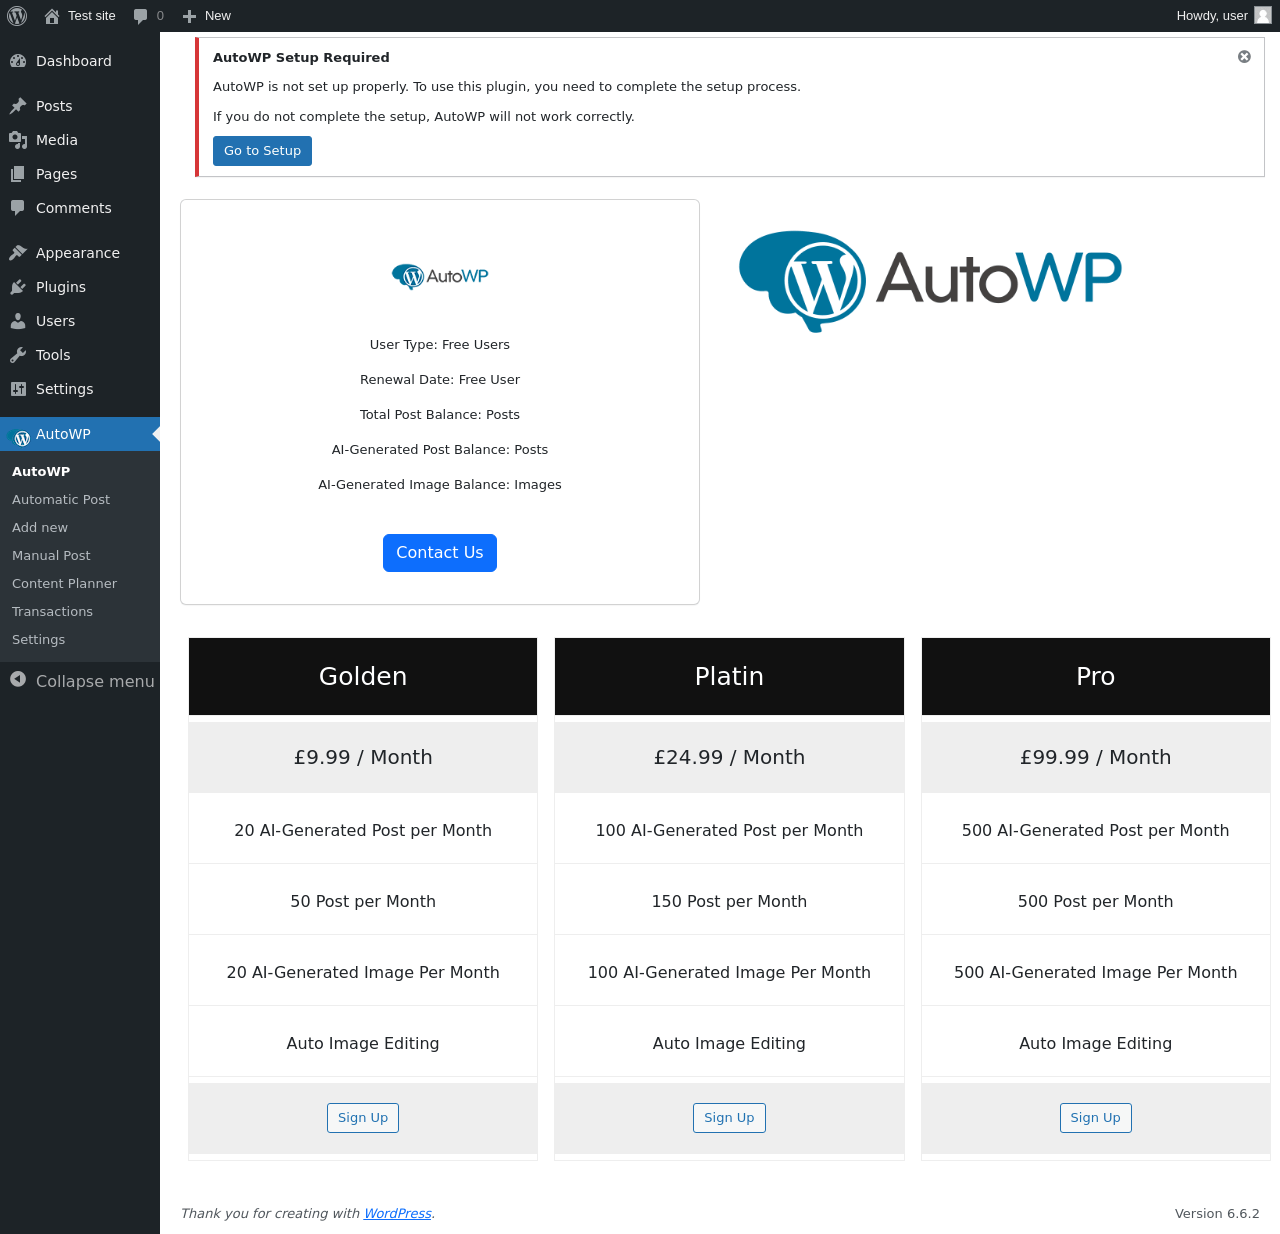Open the comments bubble icon in admin bar
1280x1234 pixels.
point(140,16)
